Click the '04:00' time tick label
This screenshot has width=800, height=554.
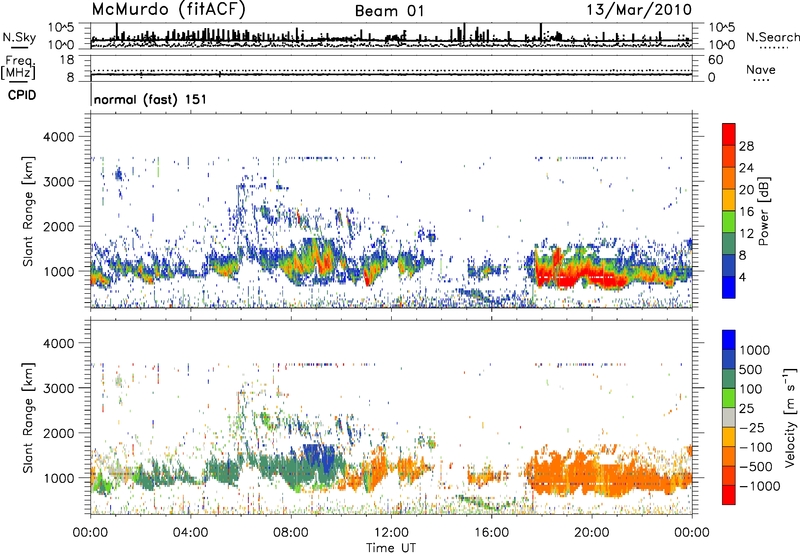[x=190, y=533]
